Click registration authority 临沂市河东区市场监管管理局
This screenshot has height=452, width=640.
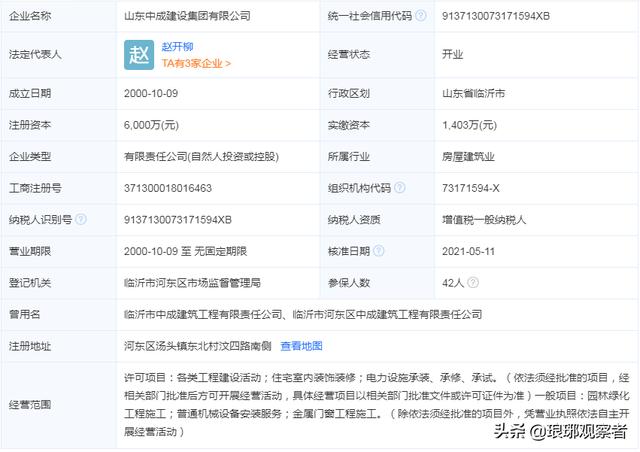(192, 283)
